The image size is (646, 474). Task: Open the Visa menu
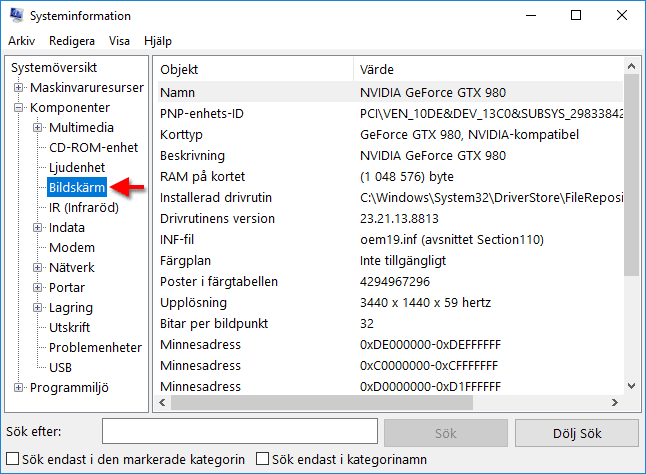click(119, 41)
